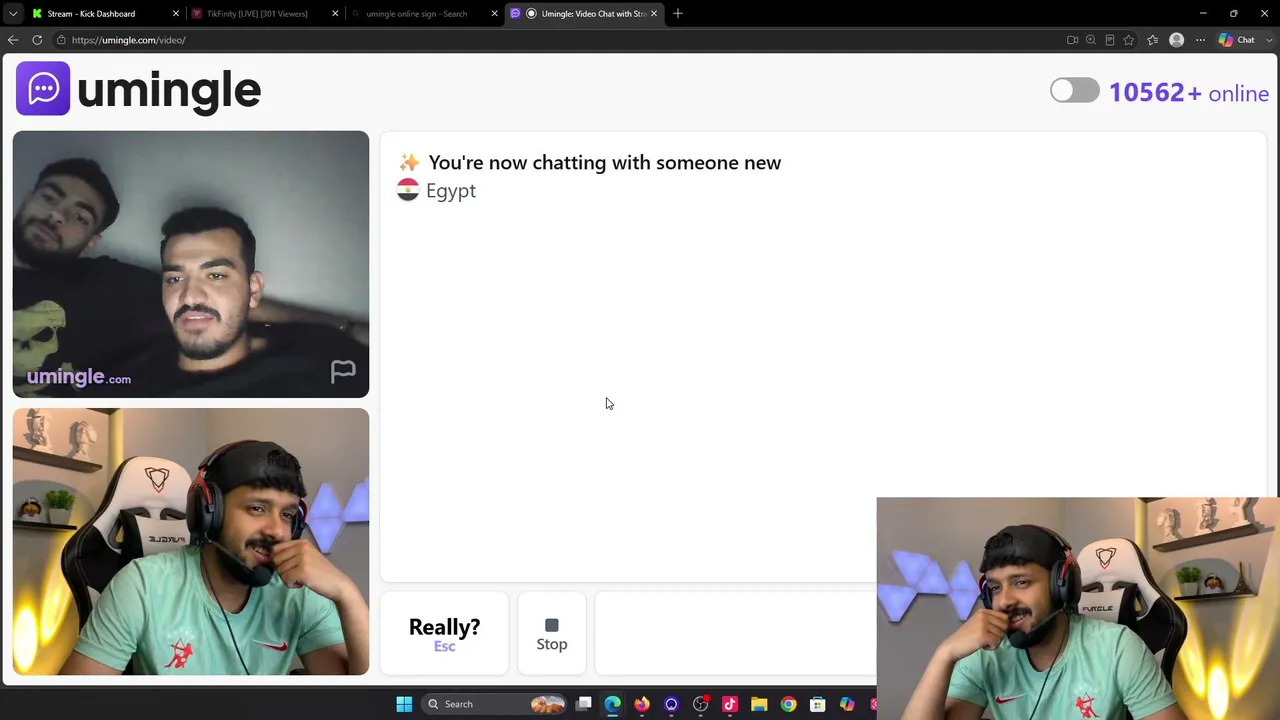Click your own webcam preview
The height and width of the screenshot is (720, 1280).
(x=191, y=542)
